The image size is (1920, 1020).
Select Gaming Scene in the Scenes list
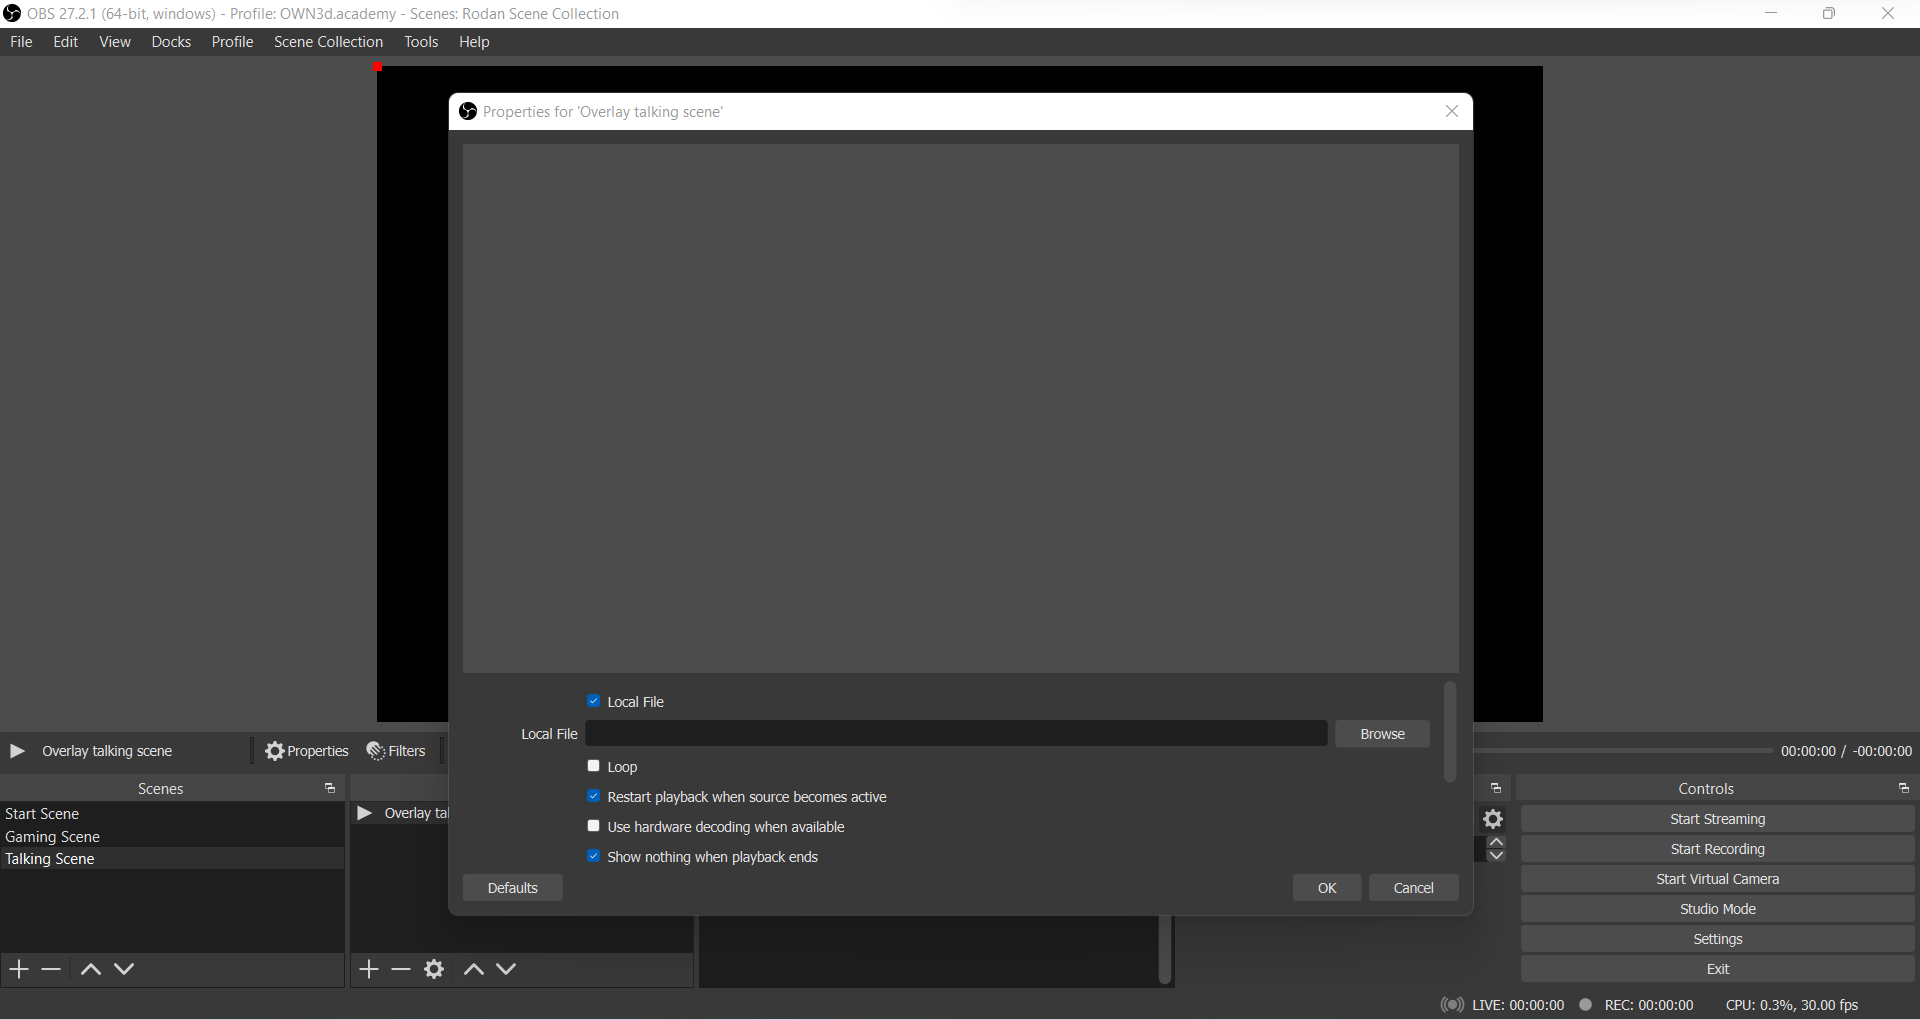click(x=53, y=837)
